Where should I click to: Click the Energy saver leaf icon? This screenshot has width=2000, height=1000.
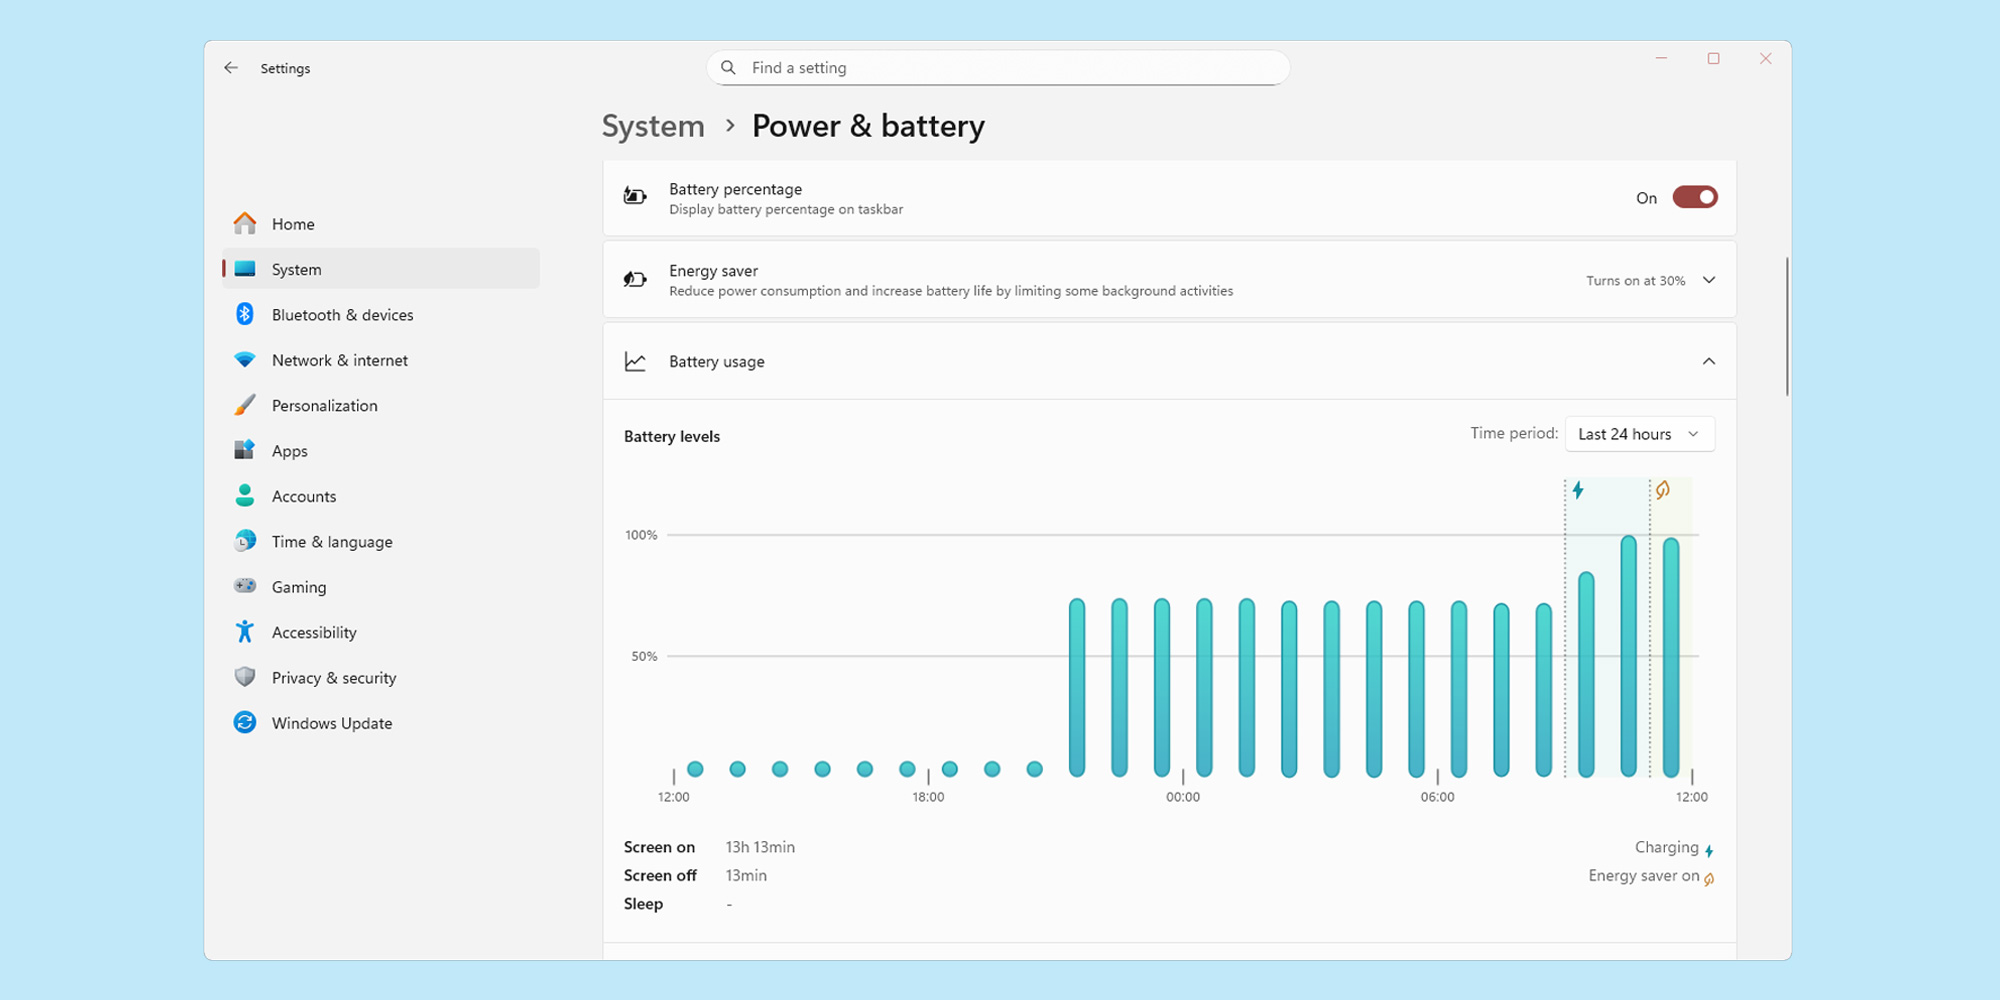click(x=635, y=279)
